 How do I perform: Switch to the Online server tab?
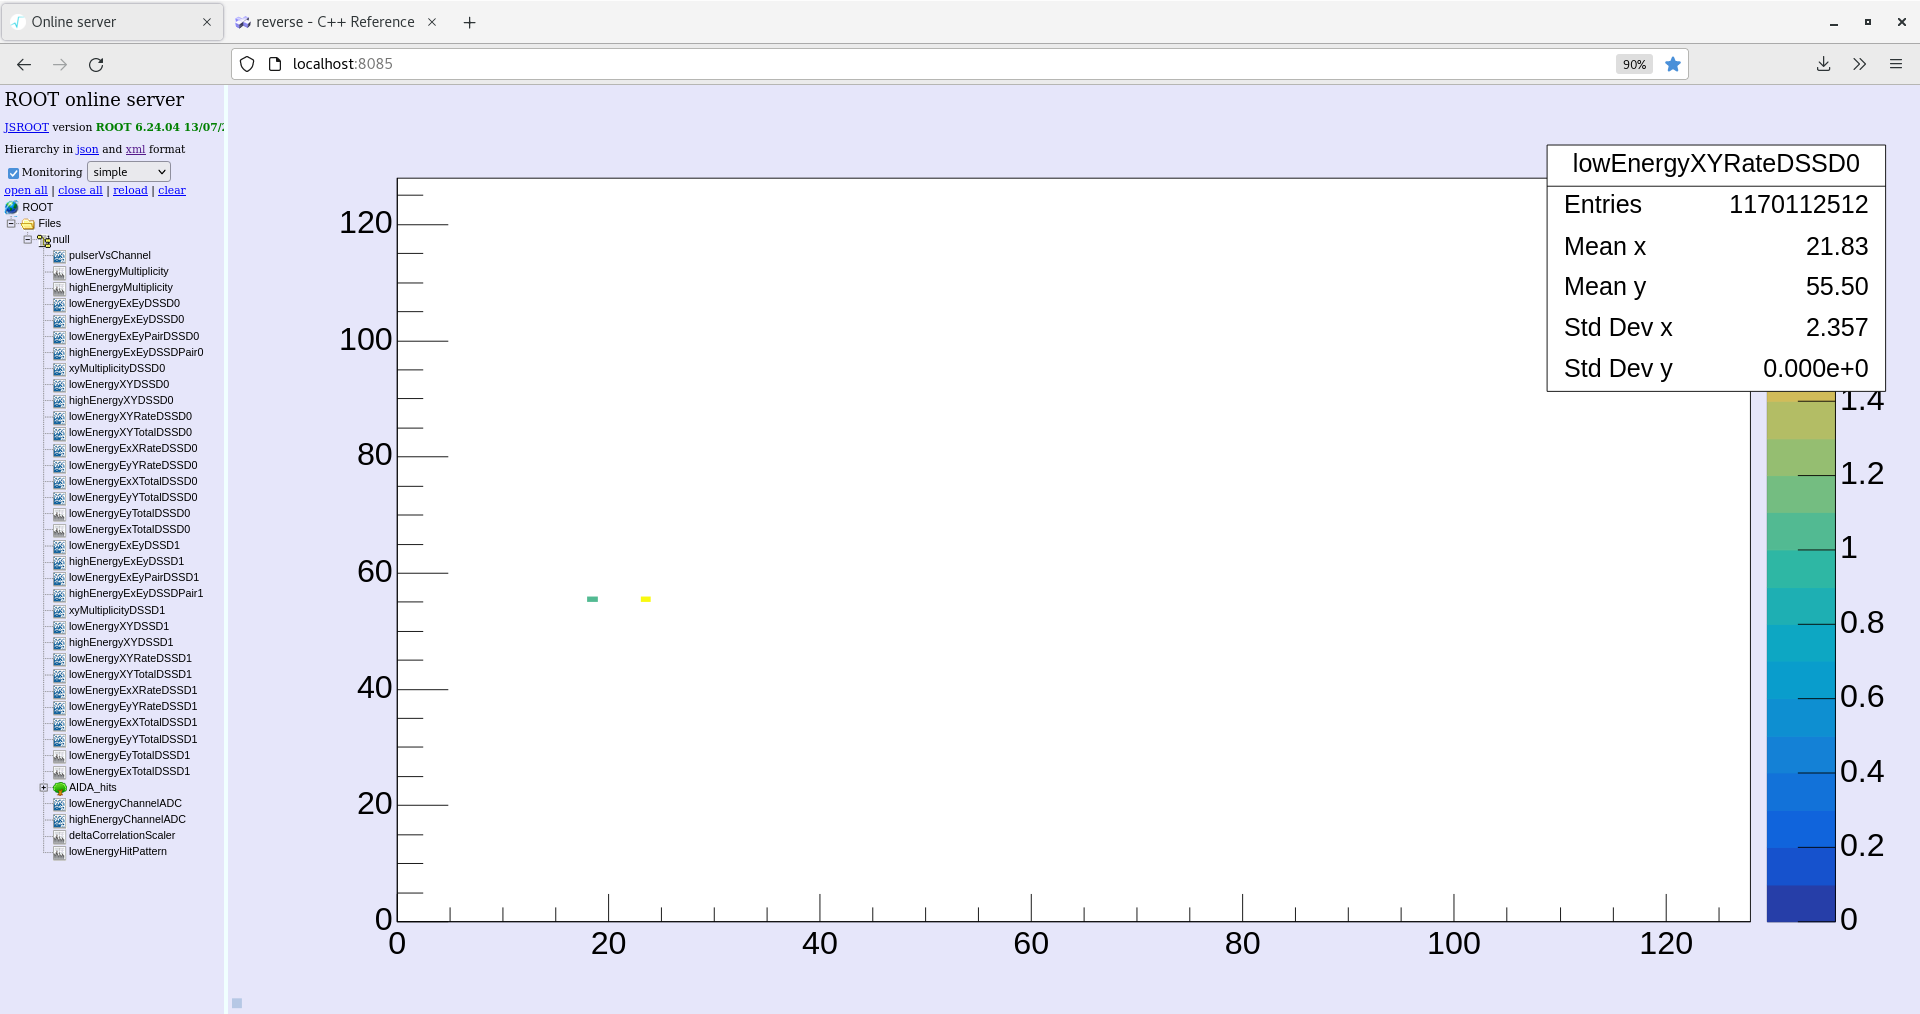tap(111, 22)
